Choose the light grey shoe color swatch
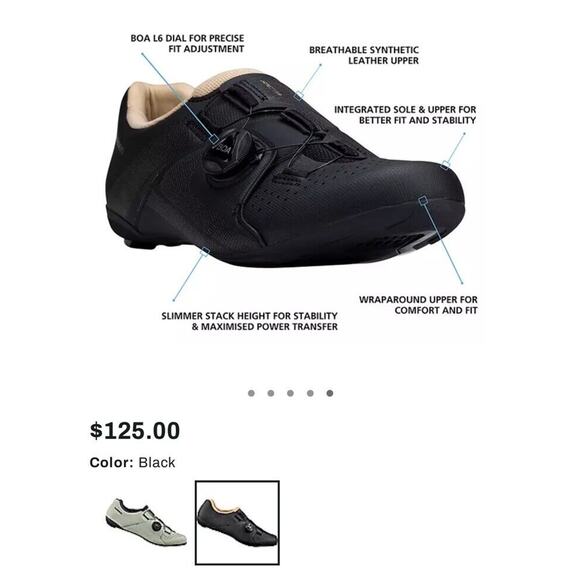 [x=146, y=522]
